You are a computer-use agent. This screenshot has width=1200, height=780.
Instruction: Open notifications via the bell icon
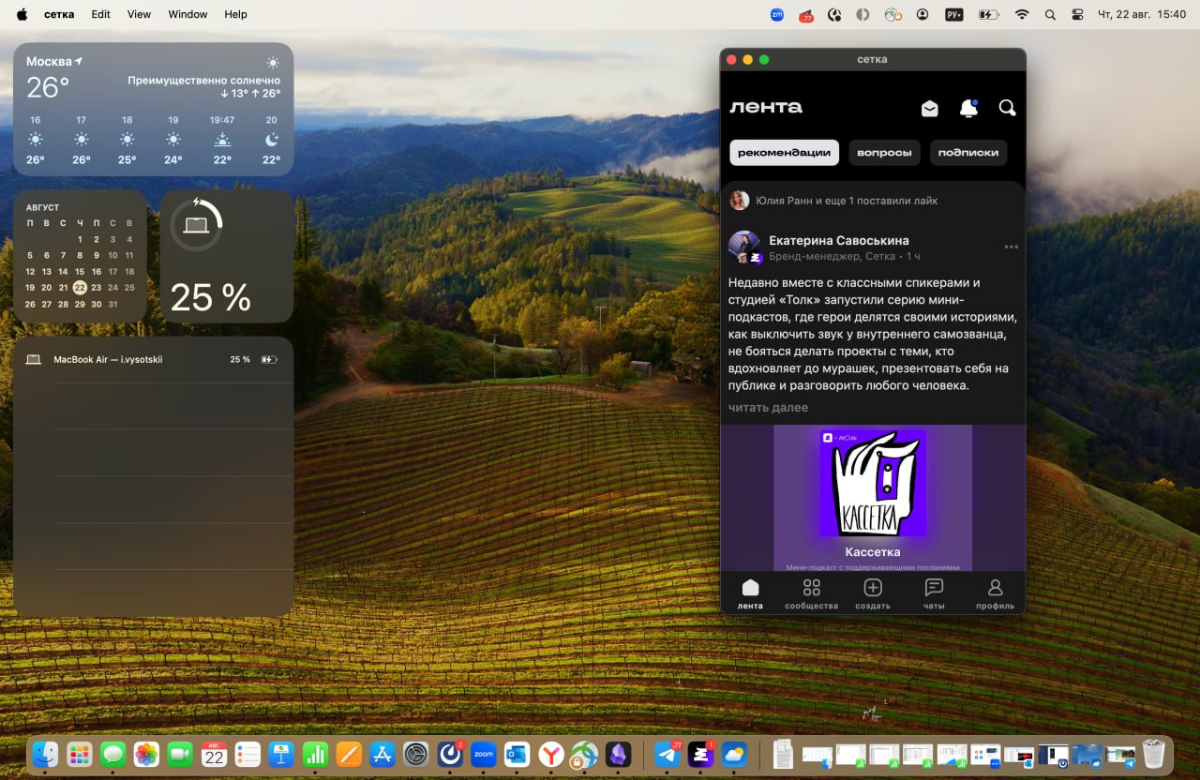click(968, 108)
